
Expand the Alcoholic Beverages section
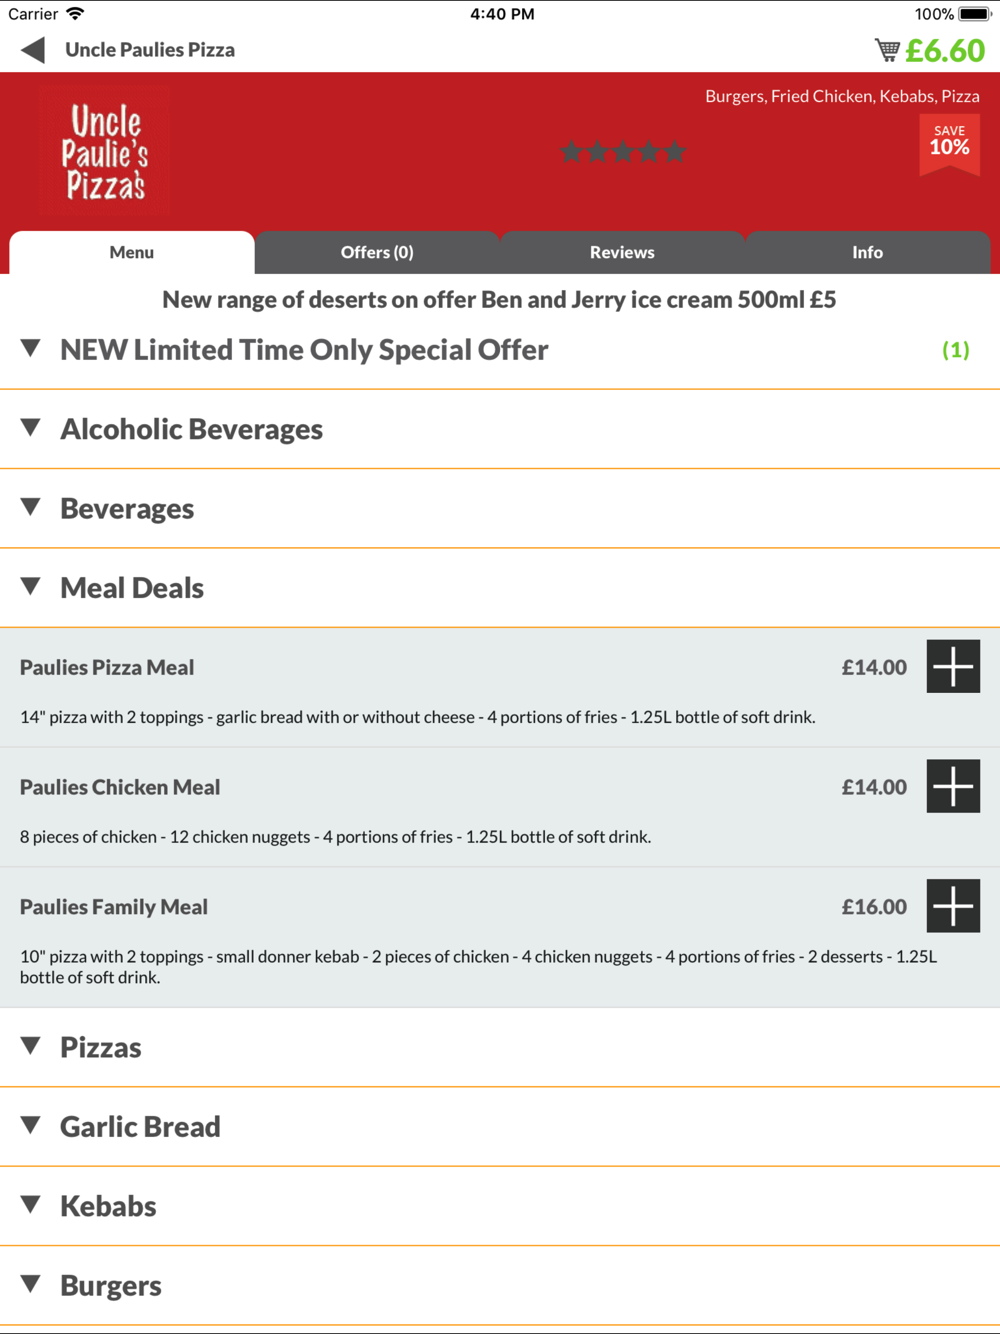click(x=500, y=429)
